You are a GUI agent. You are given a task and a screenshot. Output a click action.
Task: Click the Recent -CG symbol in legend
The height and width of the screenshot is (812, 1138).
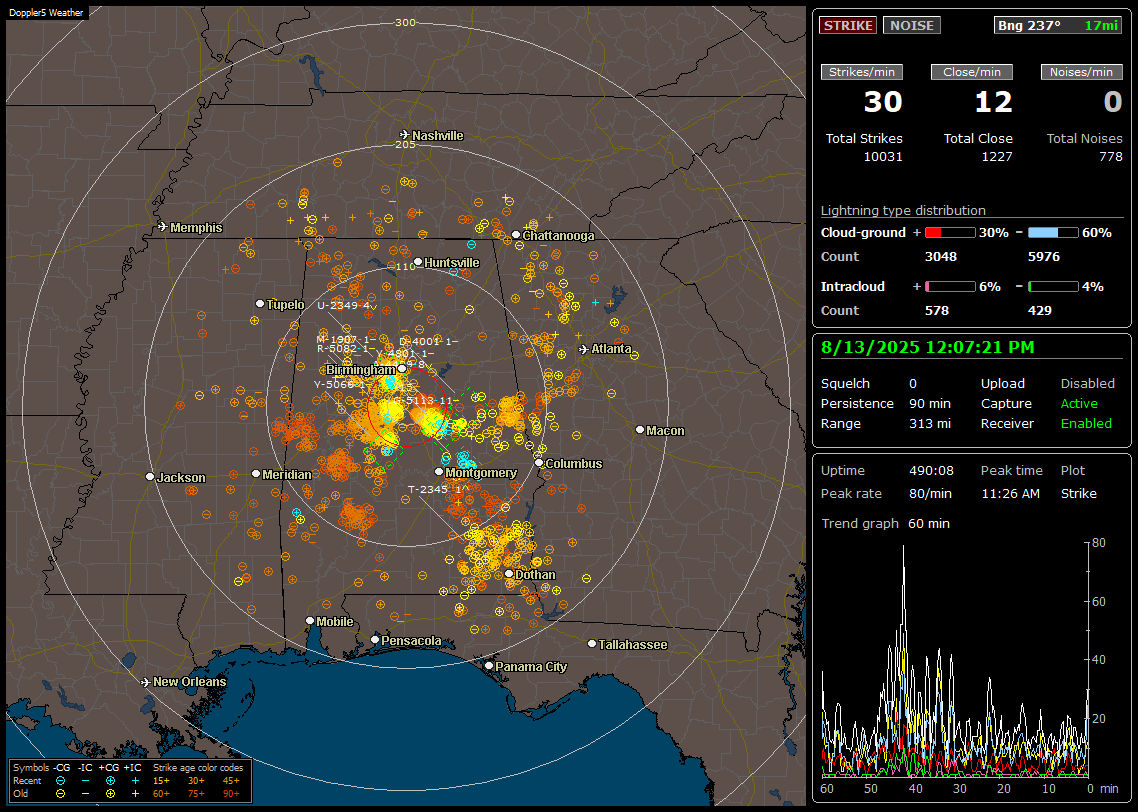pyautogui.click(x=61, y=781)
